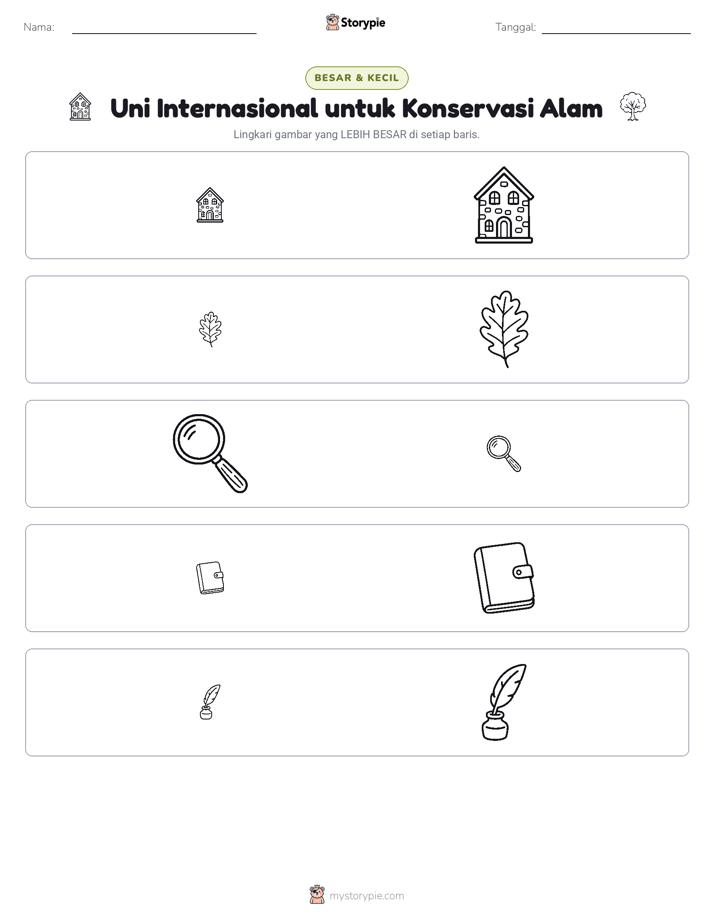The height and width of the screenshot is (924, 714).
Task: Click the large quill and inkwell
Action: [x=504, y=702]
